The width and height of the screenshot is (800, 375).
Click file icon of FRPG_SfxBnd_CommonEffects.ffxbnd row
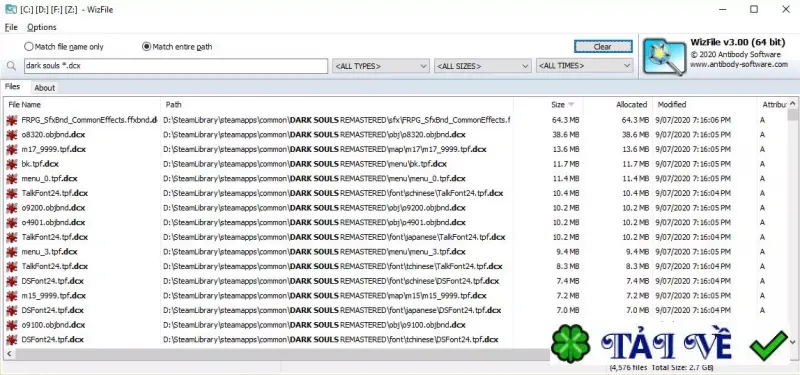click(12, 120)
